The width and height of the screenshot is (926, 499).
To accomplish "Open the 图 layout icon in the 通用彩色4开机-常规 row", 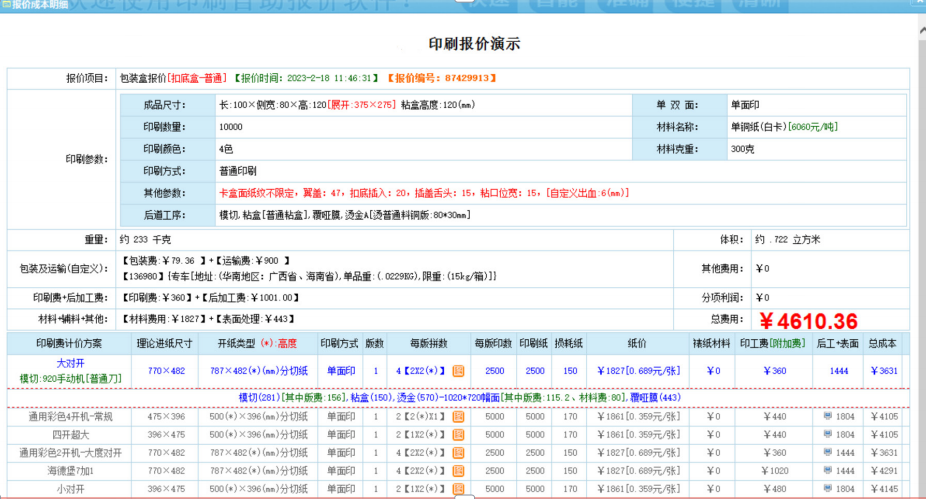I will click(x=458, y=417).
